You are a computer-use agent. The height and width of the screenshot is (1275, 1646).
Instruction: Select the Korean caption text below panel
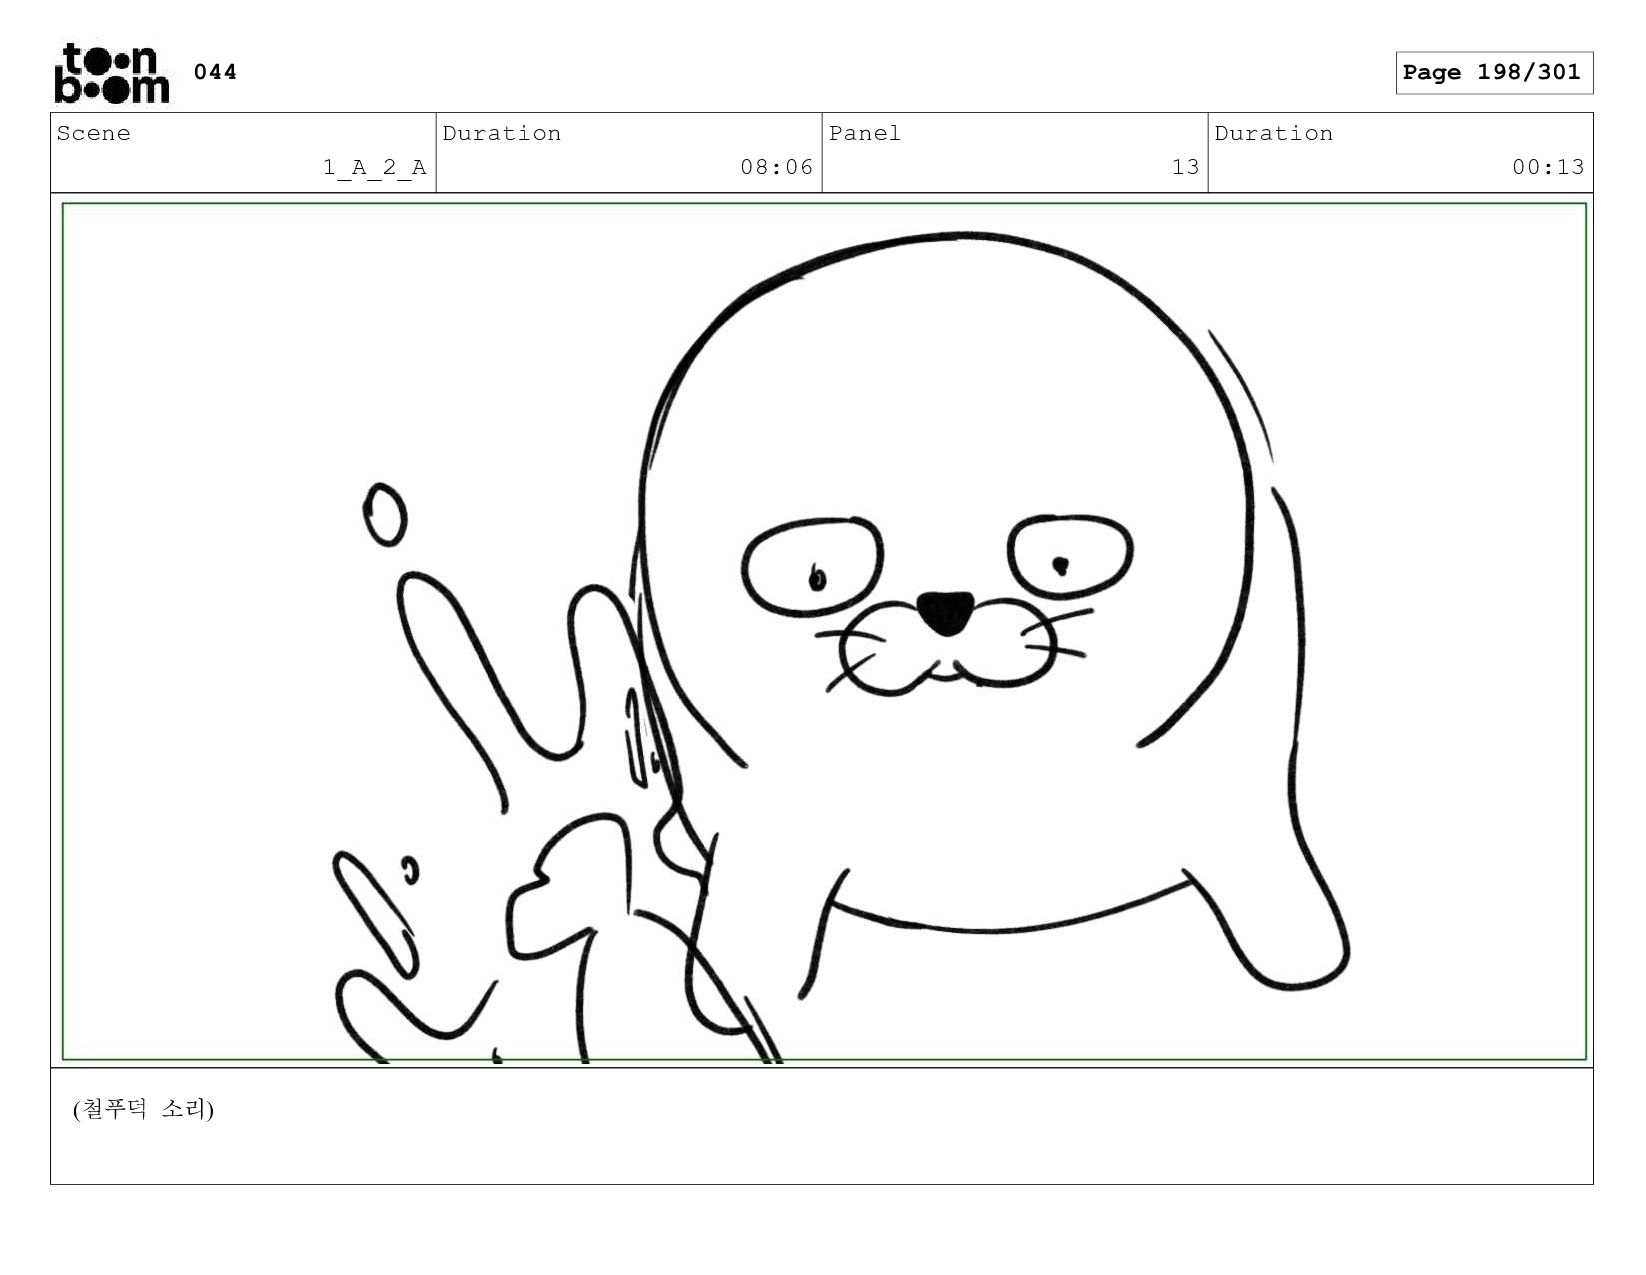click(x=143, y=1109)
